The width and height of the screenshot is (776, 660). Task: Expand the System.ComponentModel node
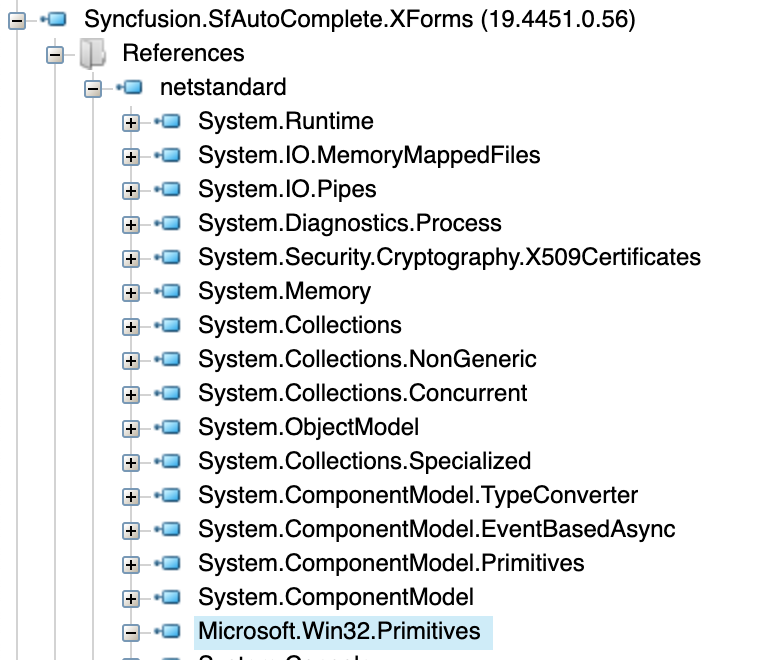pos(131,599)
